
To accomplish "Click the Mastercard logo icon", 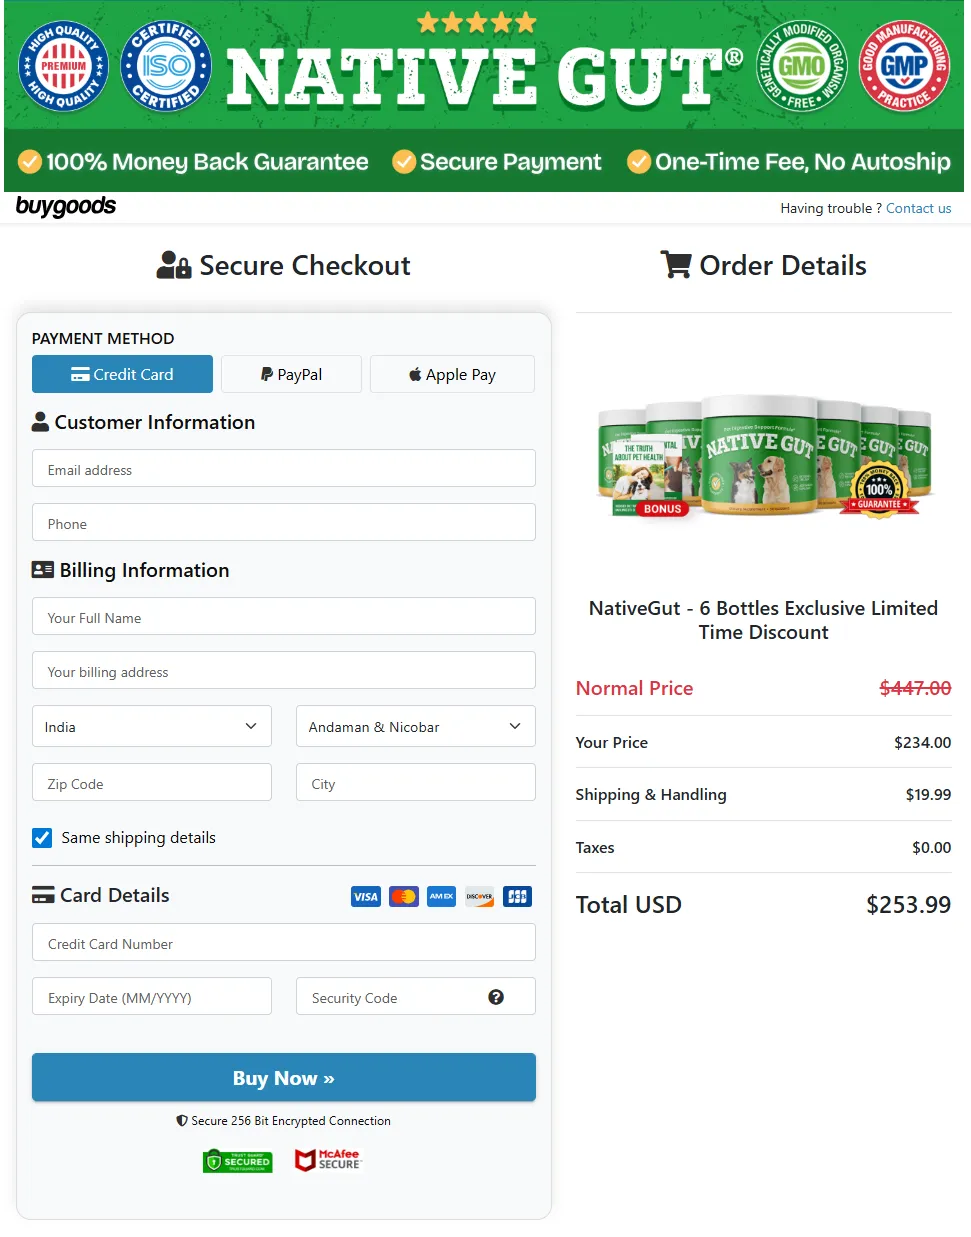I will (404, 896).
